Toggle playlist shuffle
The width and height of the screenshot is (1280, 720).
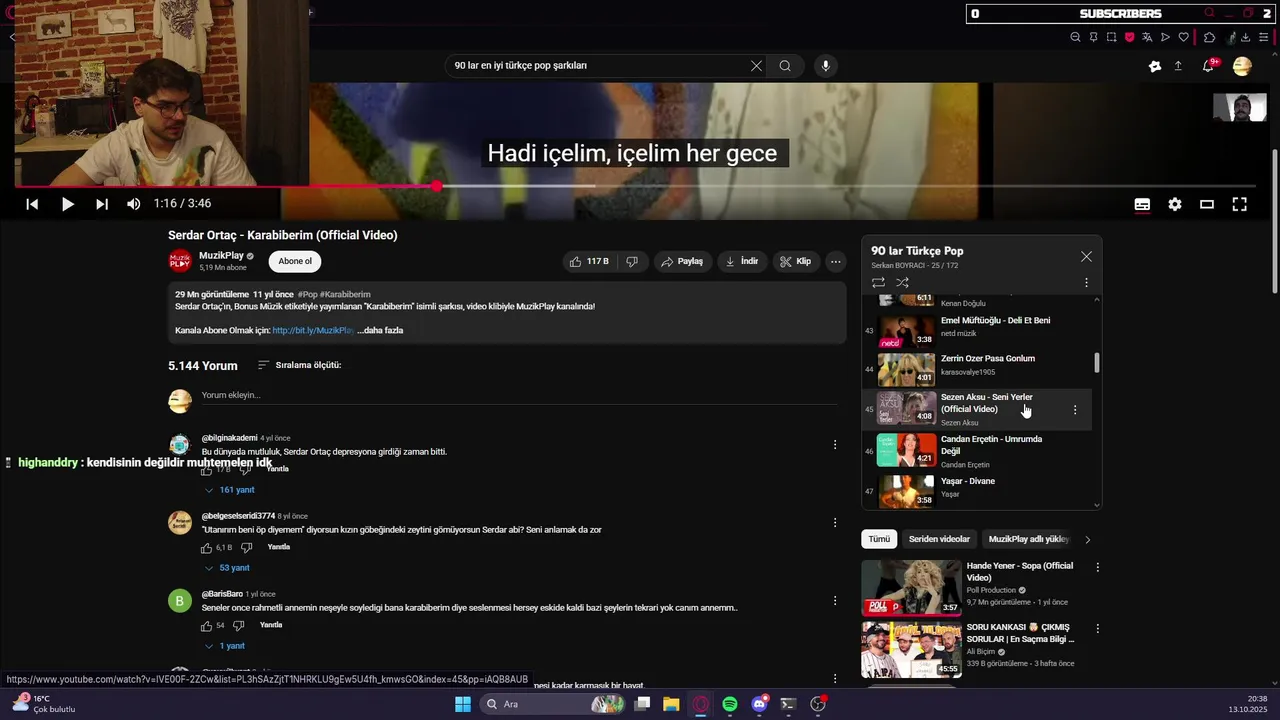(902, 283)
